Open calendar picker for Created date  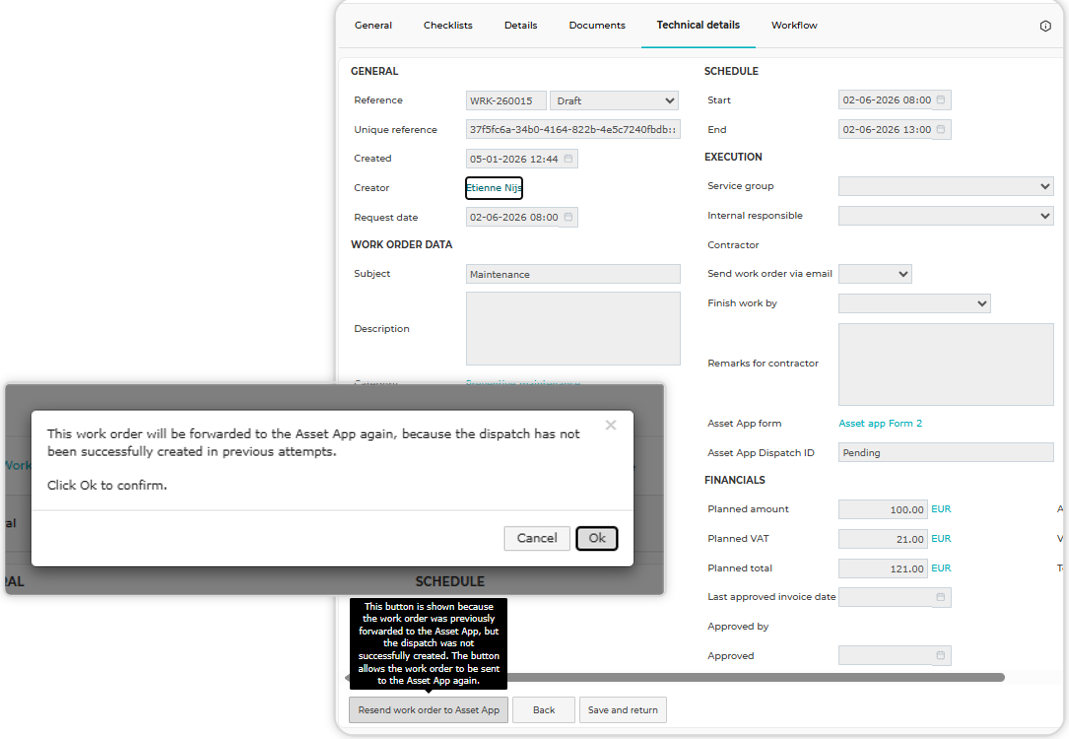[x=568, y=159]
